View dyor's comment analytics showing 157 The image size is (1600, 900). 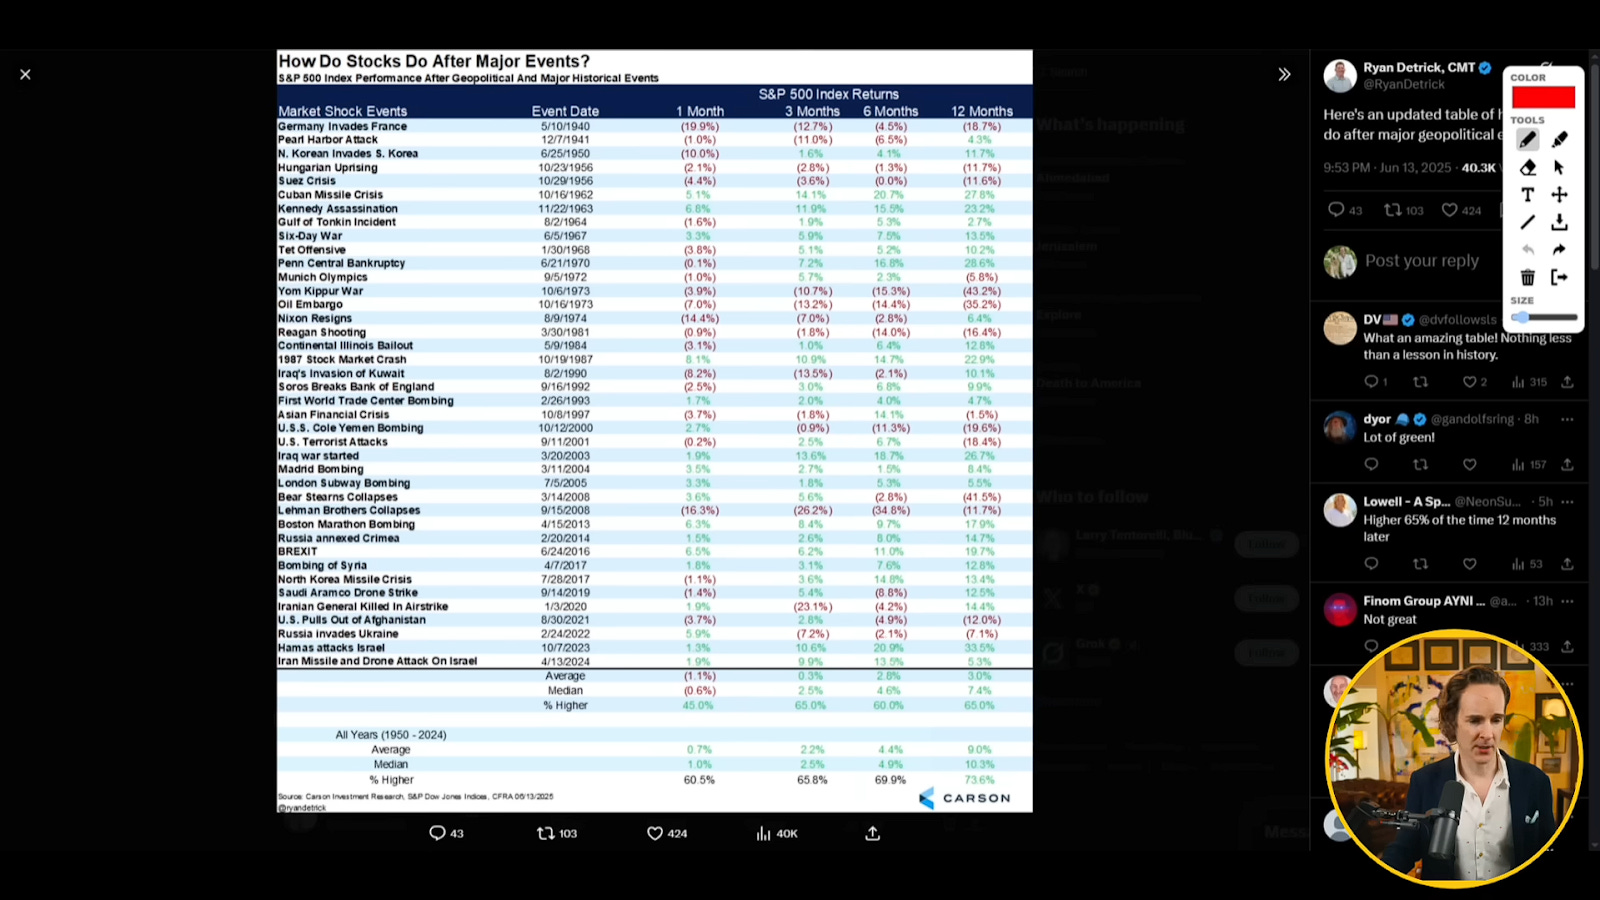coord(1529,464)
